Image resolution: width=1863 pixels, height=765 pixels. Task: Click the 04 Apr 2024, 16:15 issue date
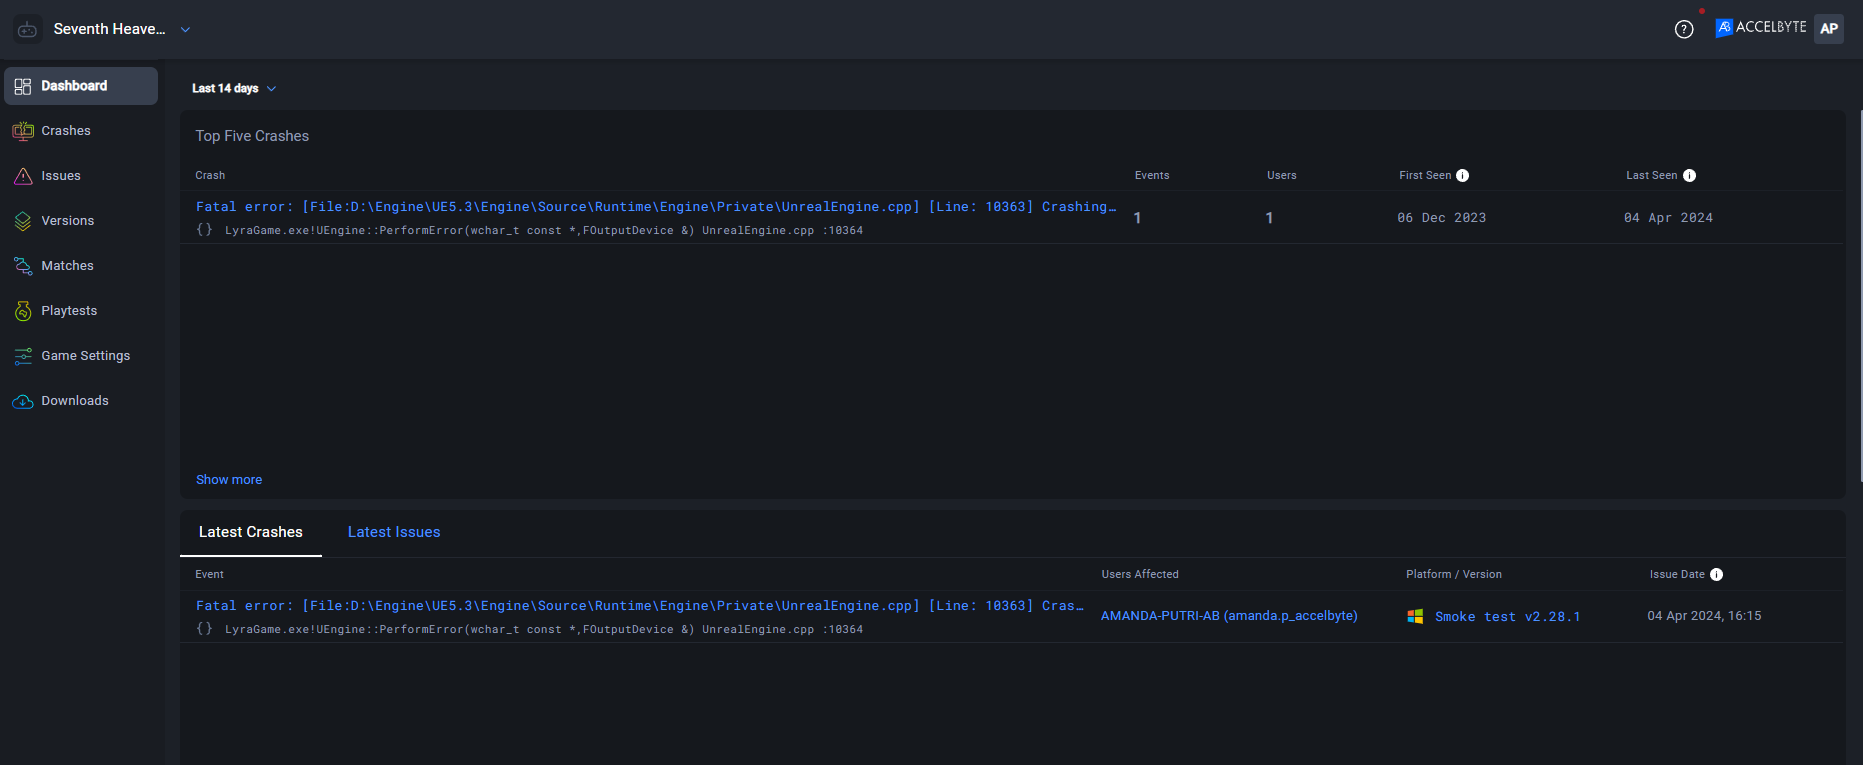point(1705,616)
